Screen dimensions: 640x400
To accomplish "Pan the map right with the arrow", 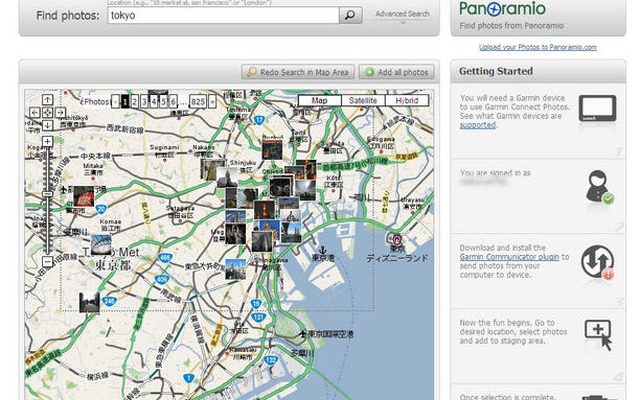I will pos(60,112).
